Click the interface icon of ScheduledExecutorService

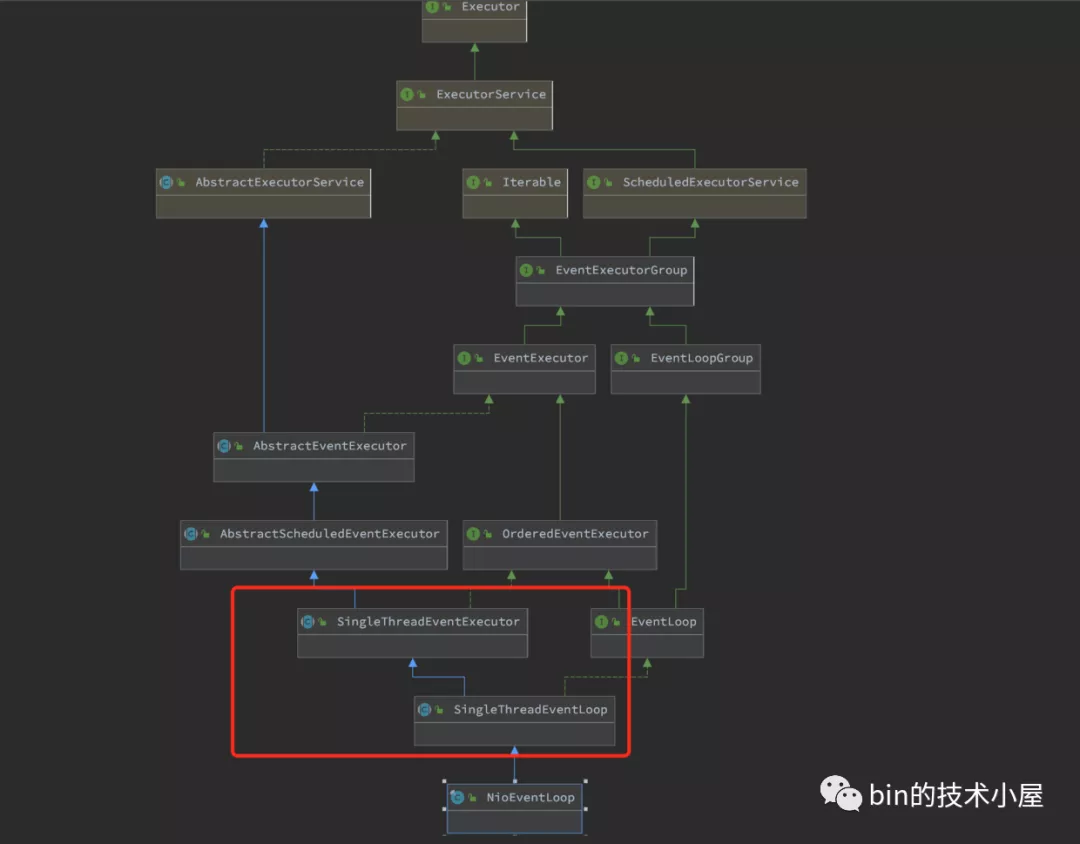[x=593, y=183]
